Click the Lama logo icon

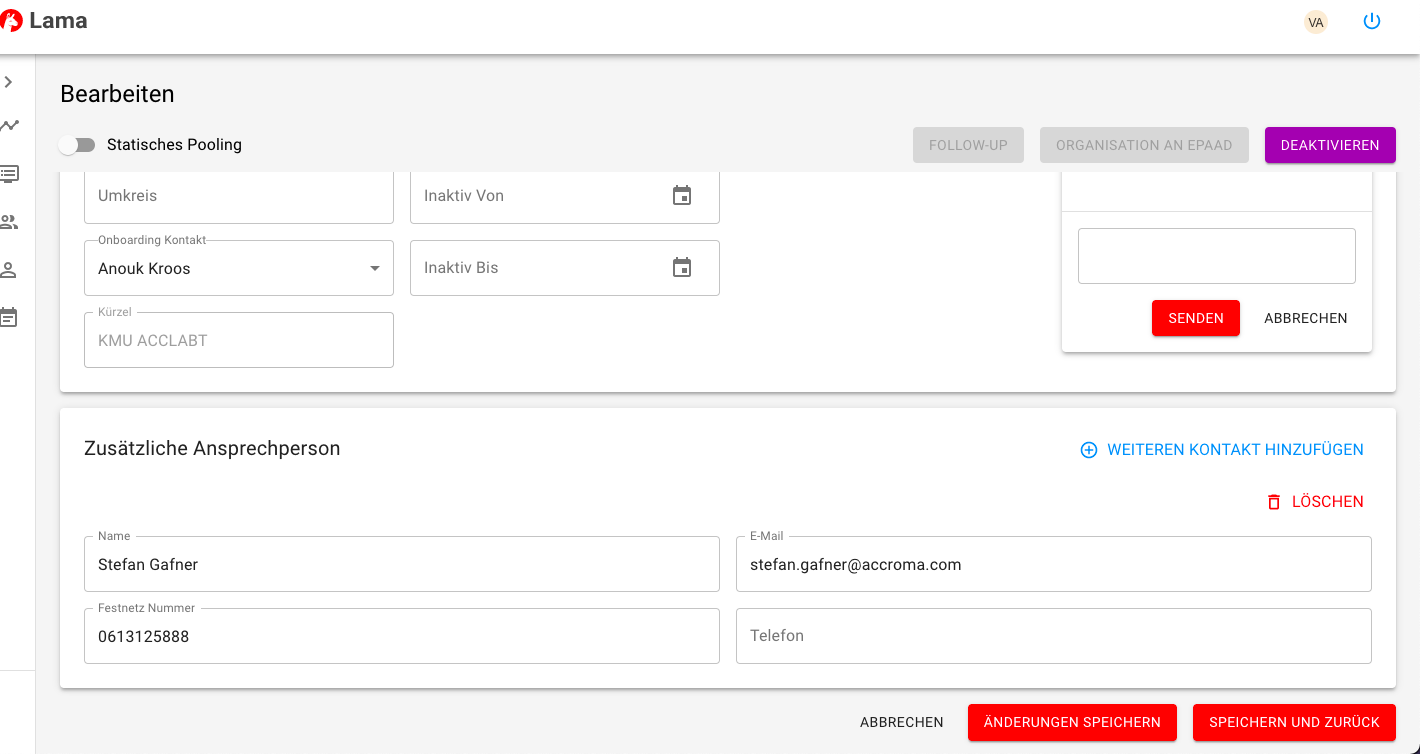click(11, 21)
